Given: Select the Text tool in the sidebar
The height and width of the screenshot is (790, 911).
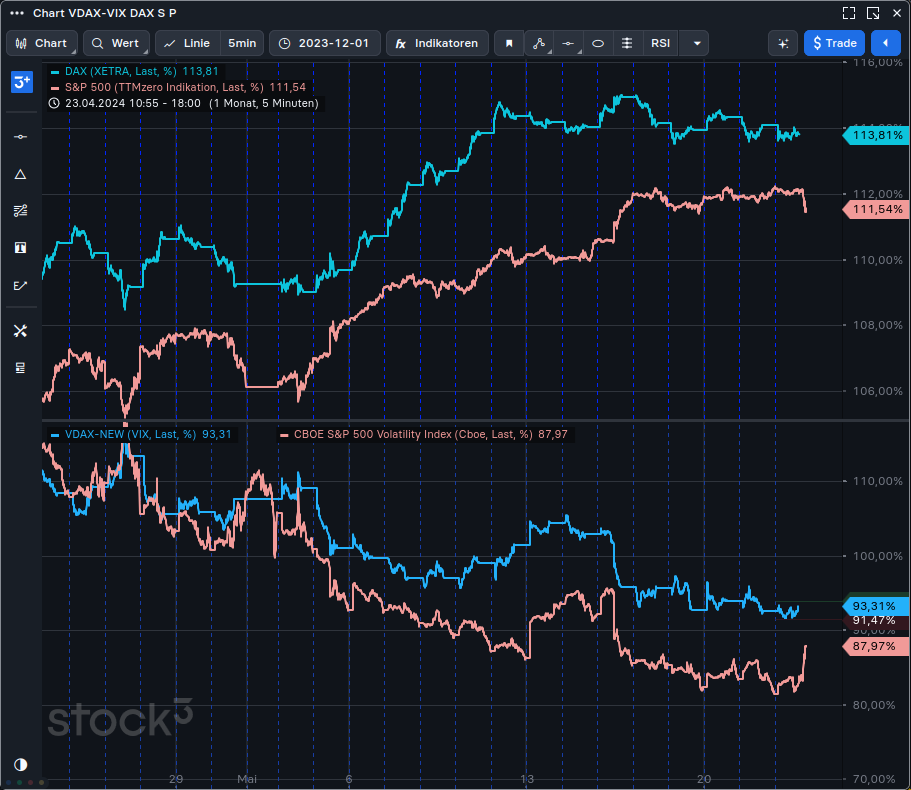Looking at the screenshot, I should [21, 247].
